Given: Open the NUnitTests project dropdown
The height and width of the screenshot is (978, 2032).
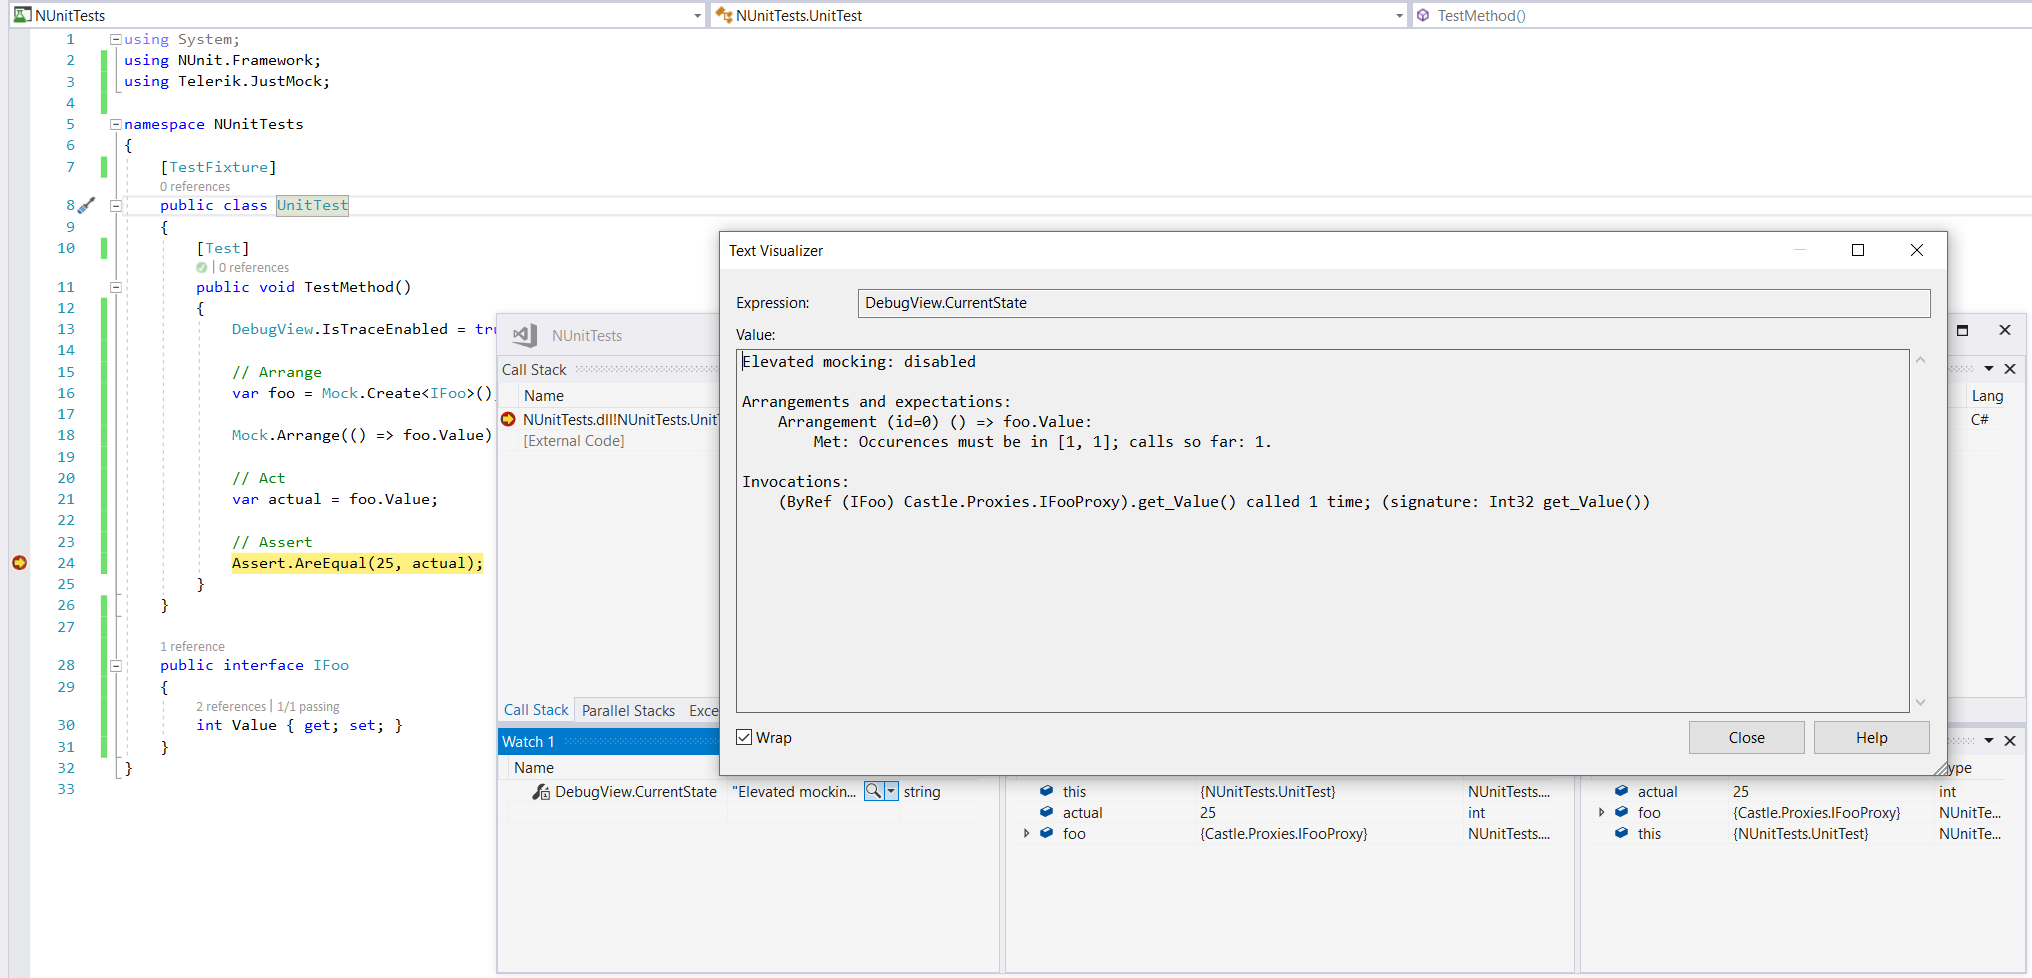Looking at the screenshot, I should point(698,16).
